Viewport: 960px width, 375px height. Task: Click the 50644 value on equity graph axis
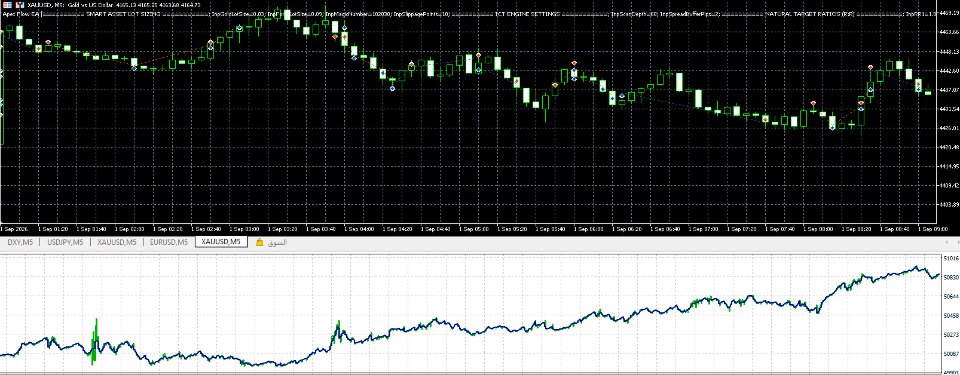tap(951, 297)
